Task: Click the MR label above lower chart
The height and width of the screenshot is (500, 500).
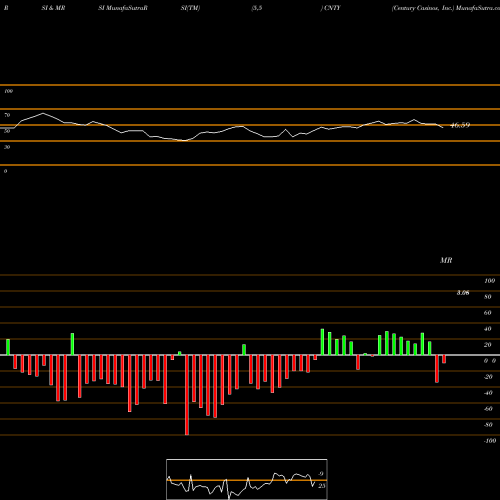Action: (446, 260)
